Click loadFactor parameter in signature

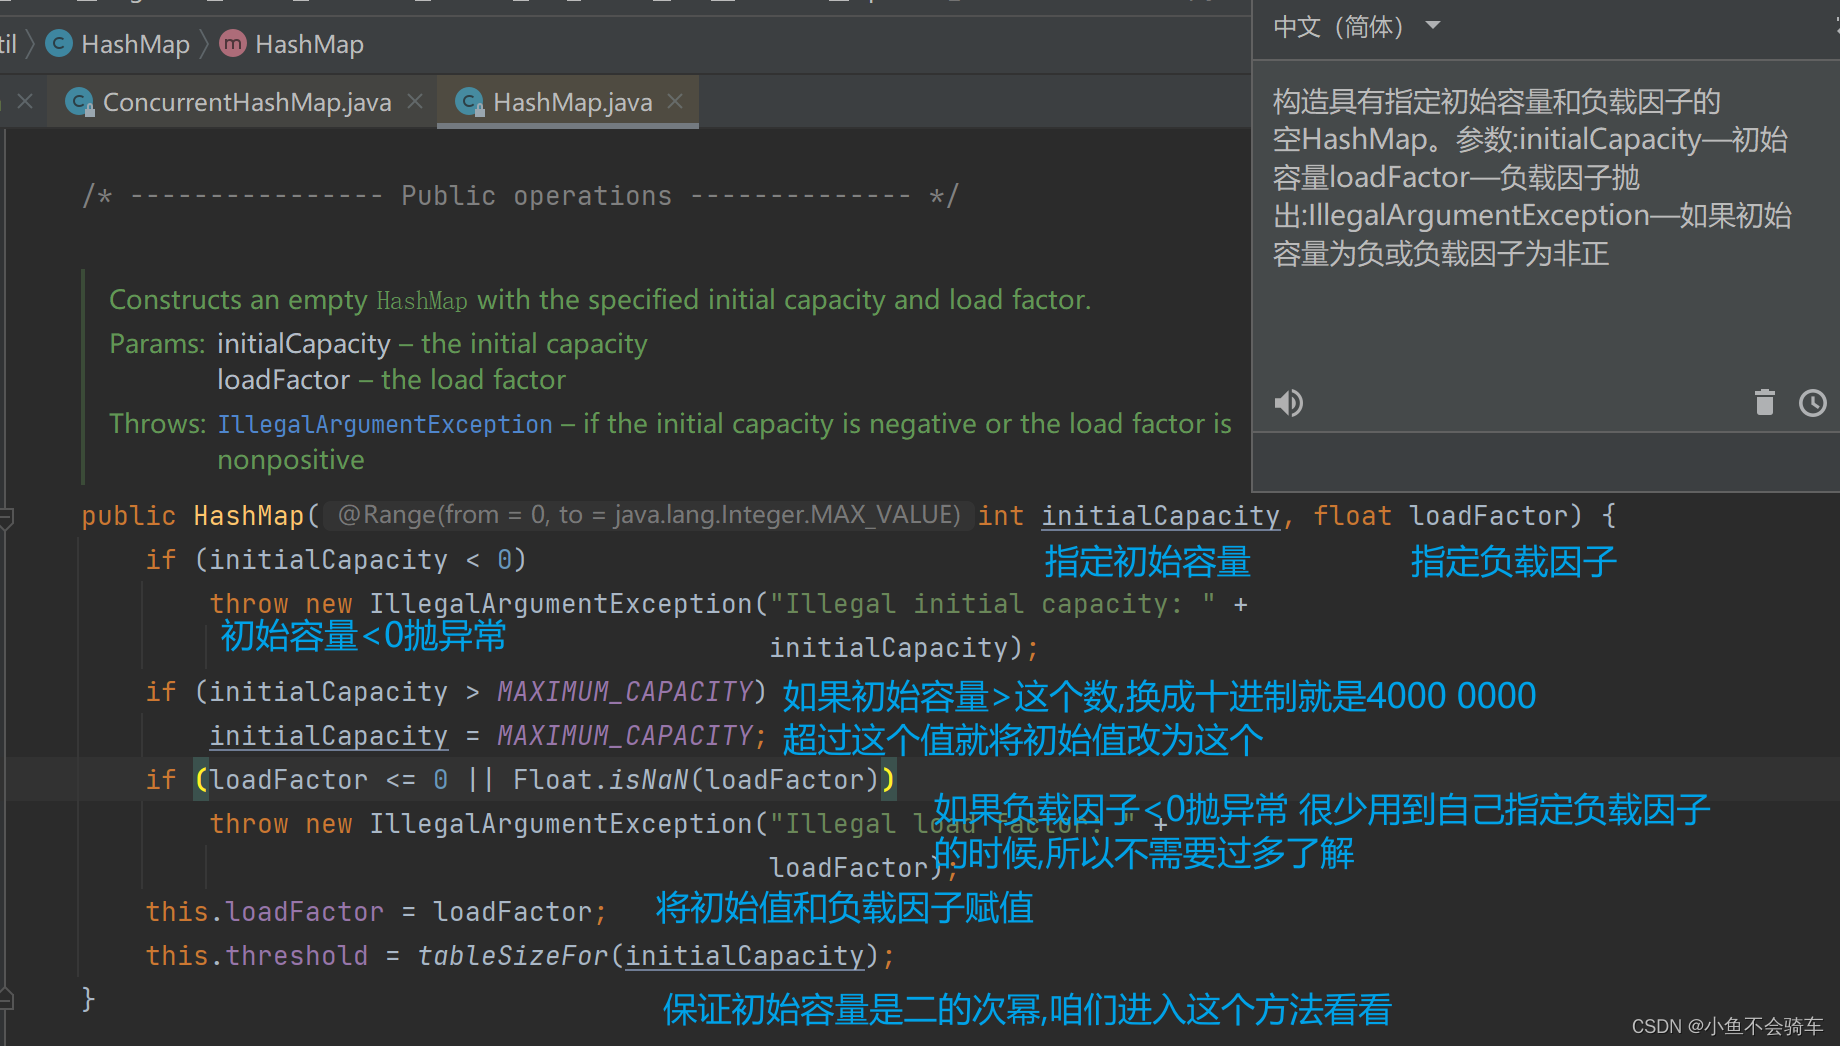pyautogui.click(x=1488, y=516)
